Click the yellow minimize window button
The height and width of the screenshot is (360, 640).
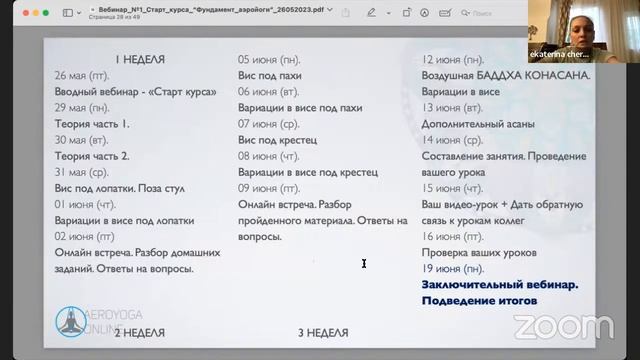click(36, 13)
